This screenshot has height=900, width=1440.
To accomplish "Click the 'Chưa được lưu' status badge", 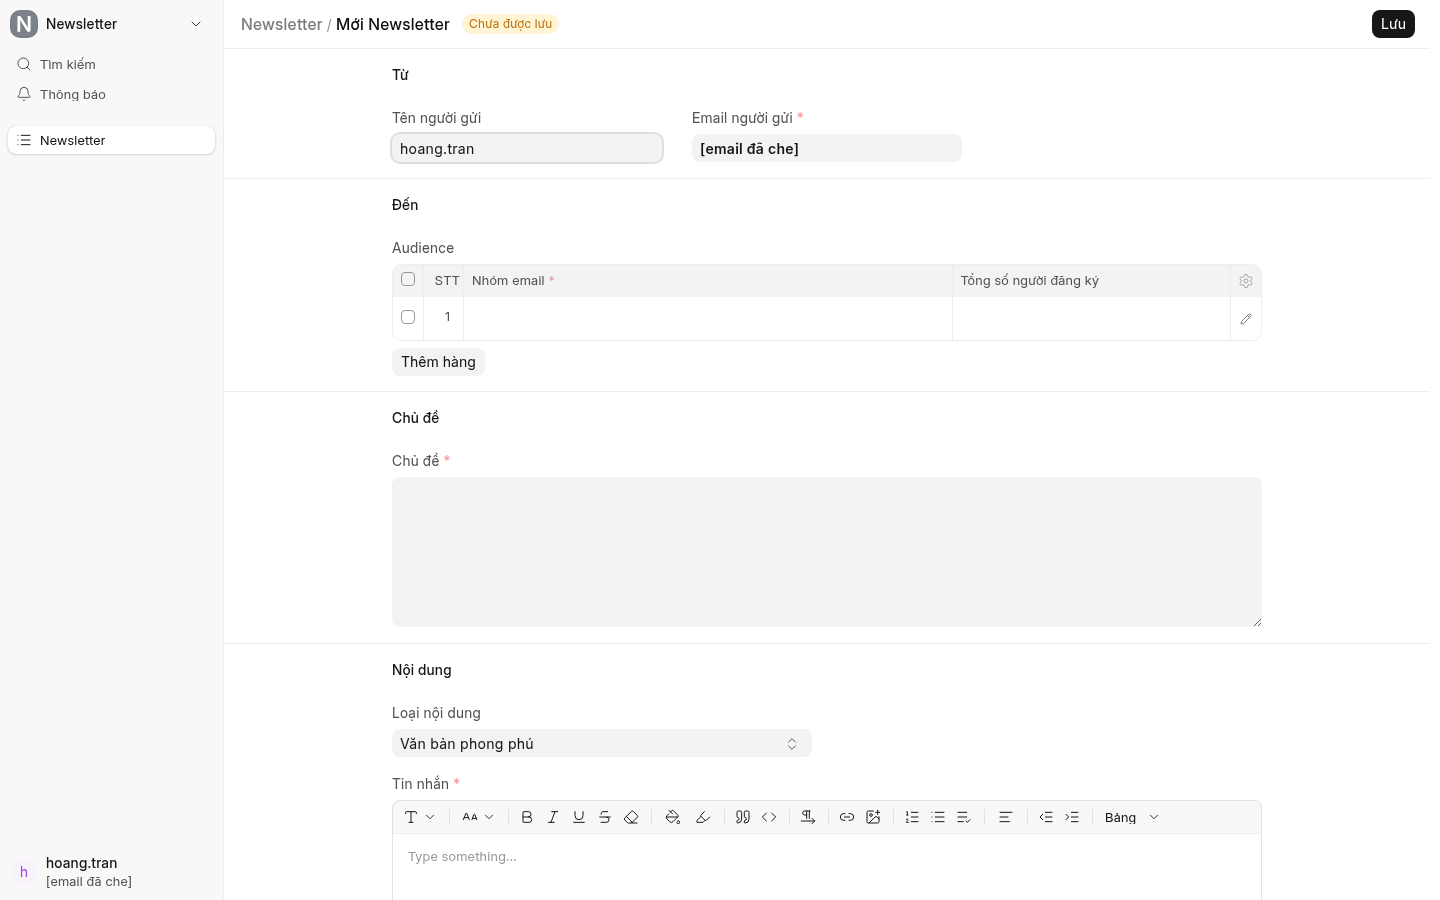I will (x=510, y=24).
